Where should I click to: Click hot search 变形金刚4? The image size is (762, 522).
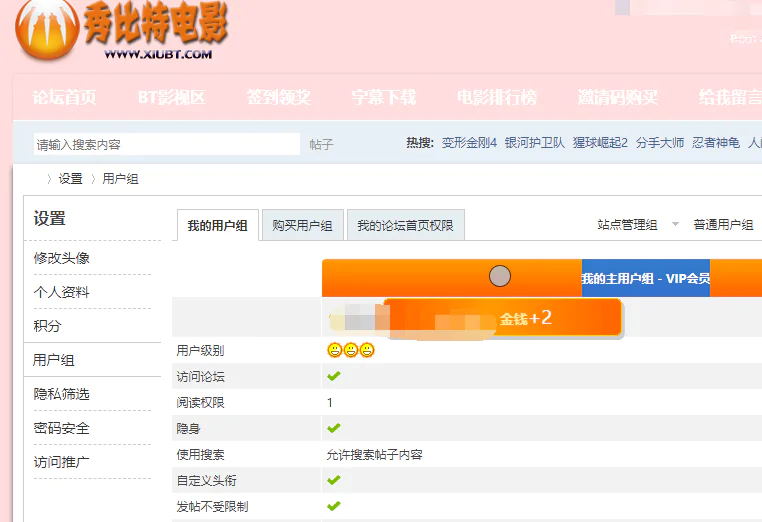(469, 142)
